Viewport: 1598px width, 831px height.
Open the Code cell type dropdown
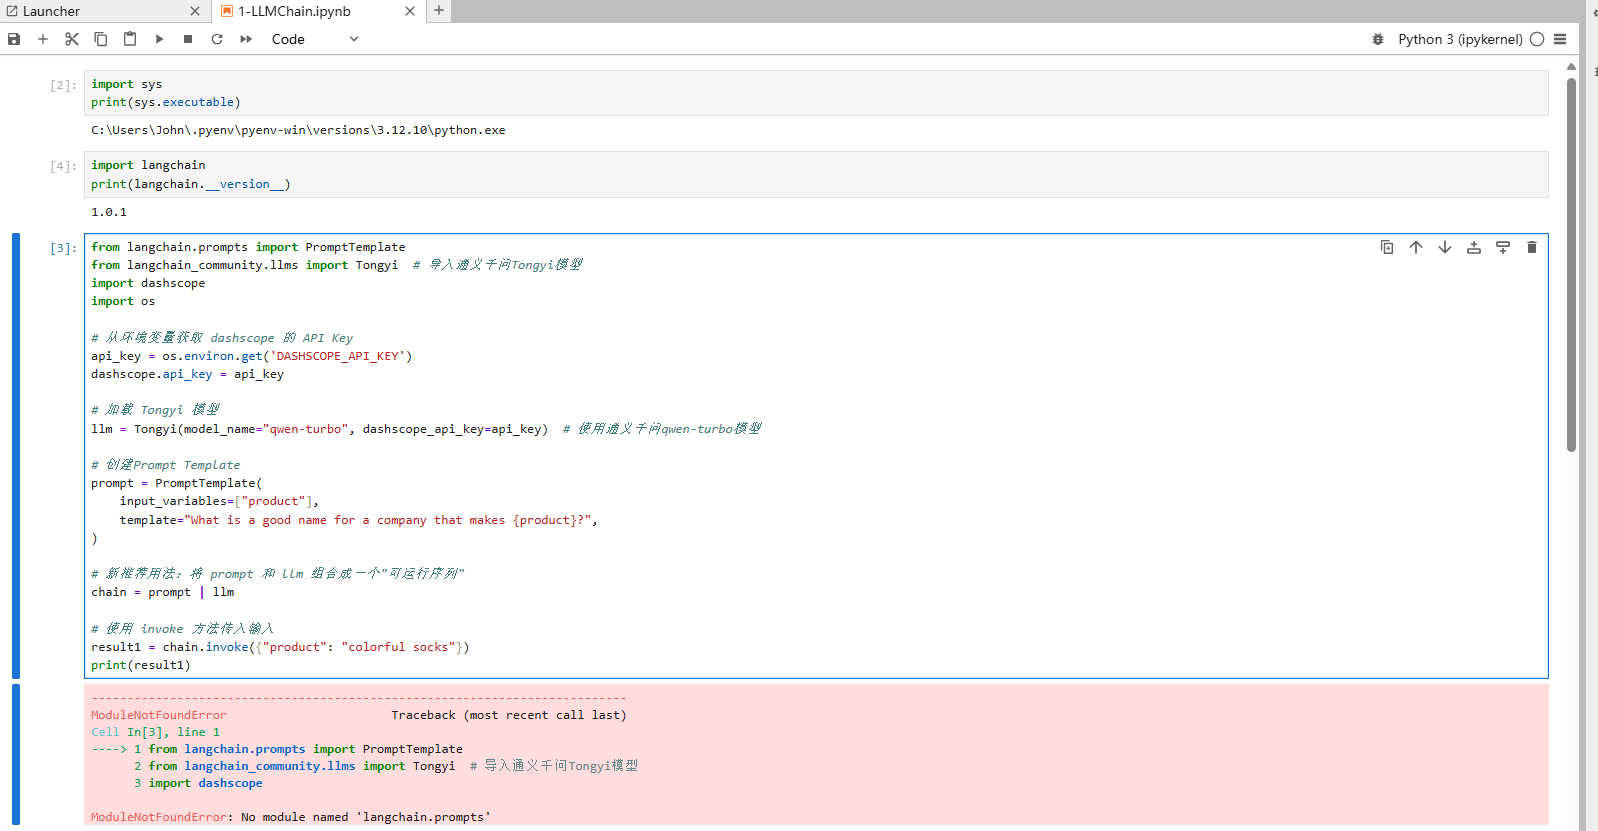click(315, 39)
